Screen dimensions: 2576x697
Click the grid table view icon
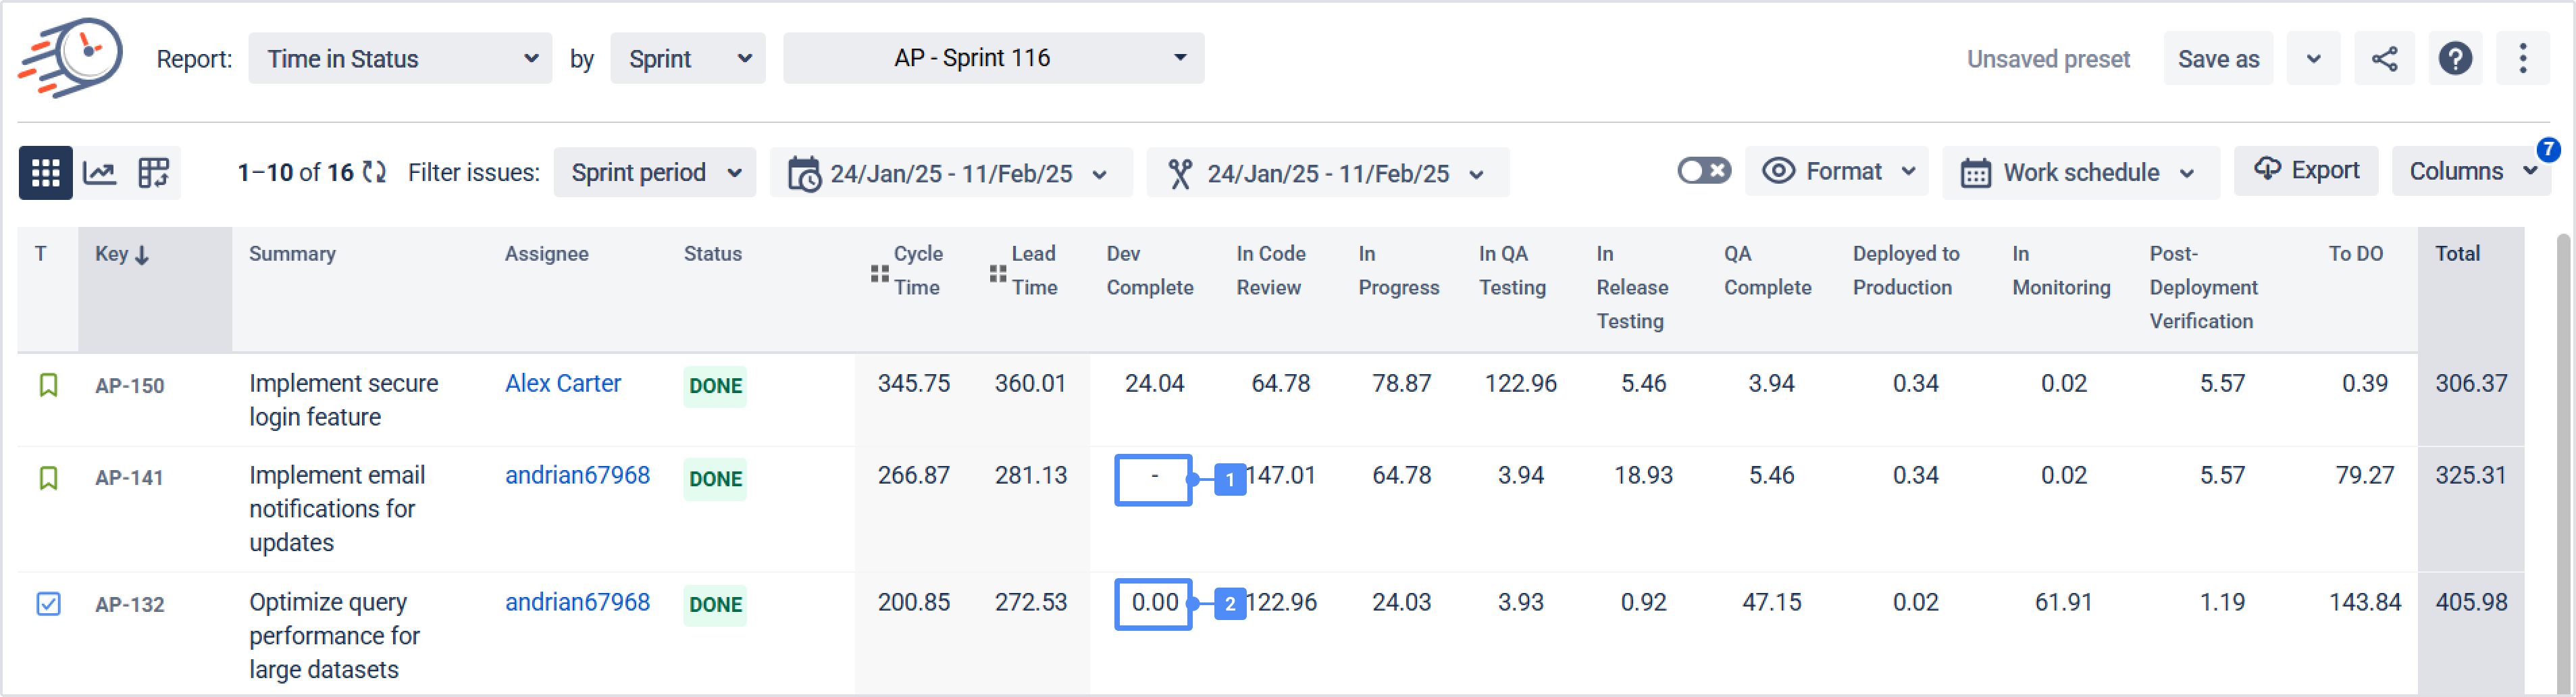point(45,173)
